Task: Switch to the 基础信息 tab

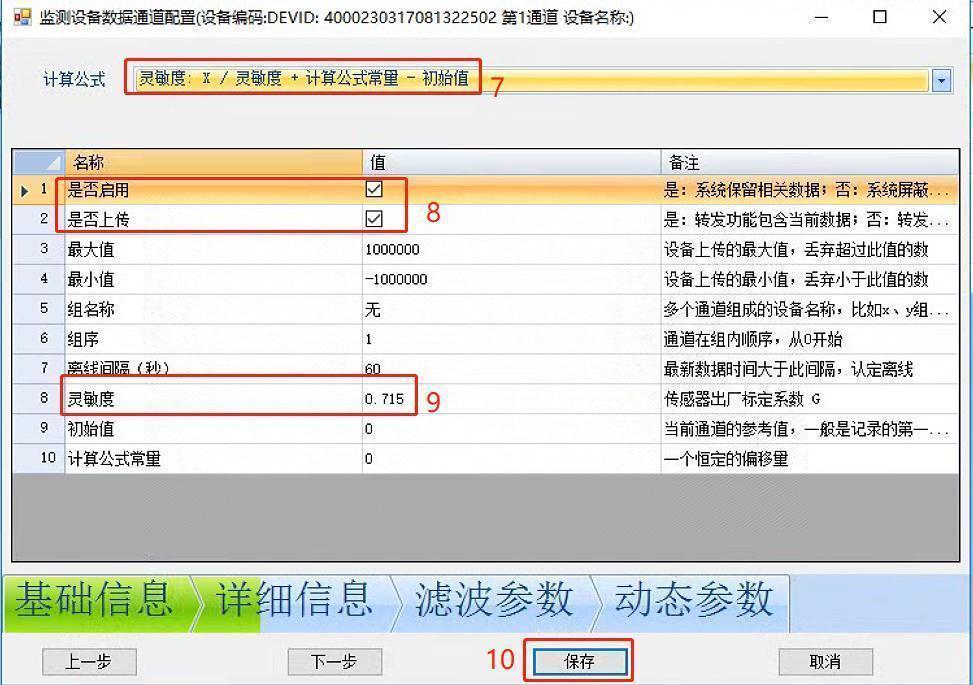Action: pos(94,600)
